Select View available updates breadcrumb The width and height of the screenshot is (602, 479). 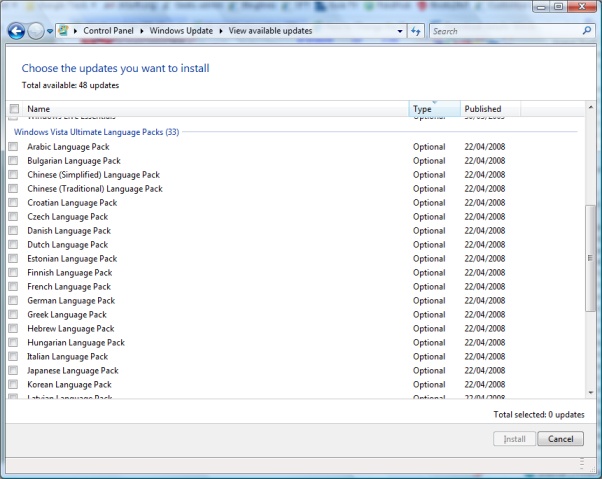coord(270,31)
